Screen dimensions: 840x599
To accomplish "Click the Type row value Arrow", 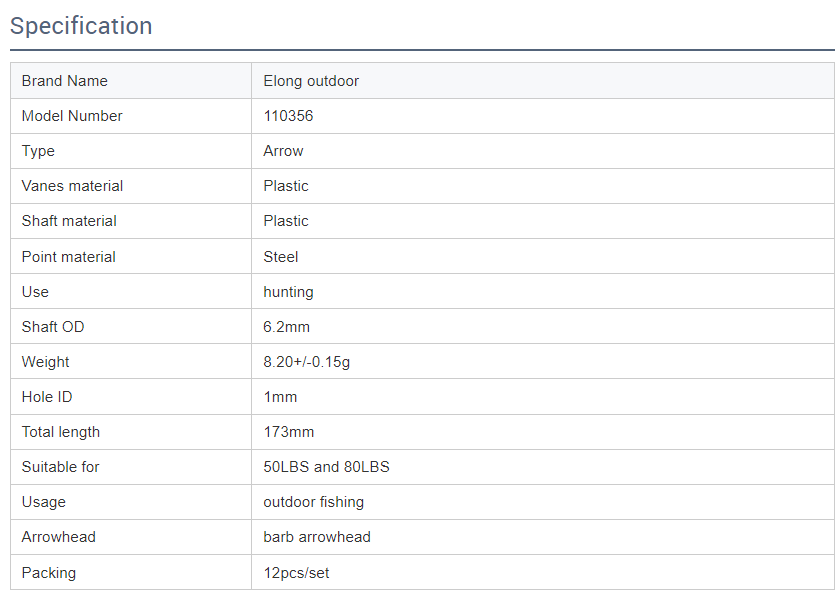I will 283,151.
